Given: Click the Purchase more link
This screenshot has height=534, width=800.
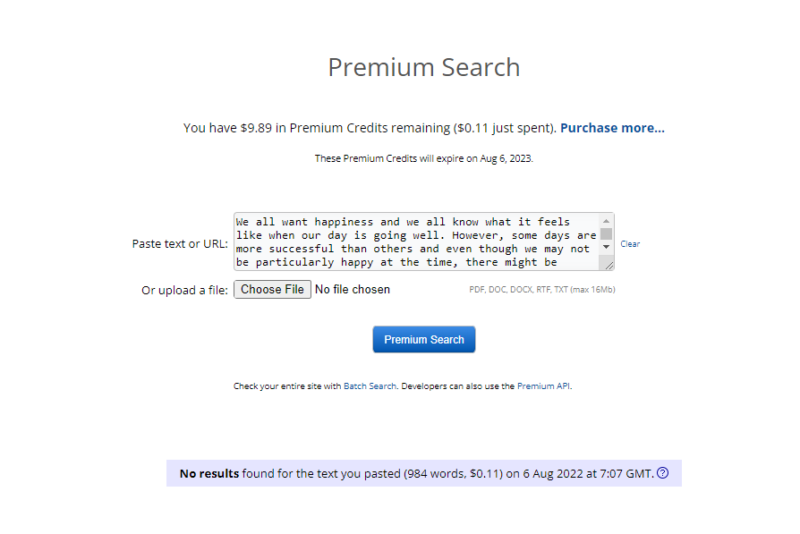Looking at the screenshot, I should 612,128.
